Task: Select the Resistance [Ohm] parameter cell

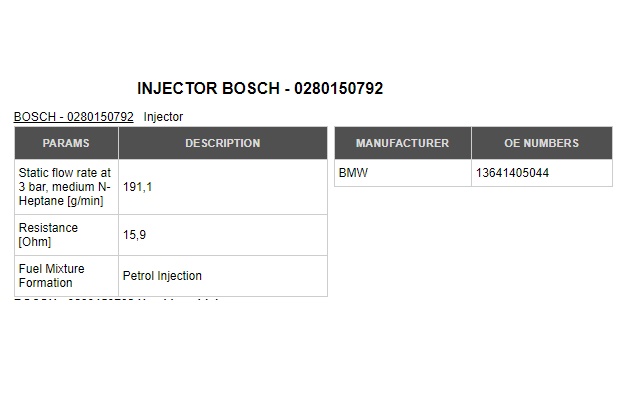Action: point(66,235)
